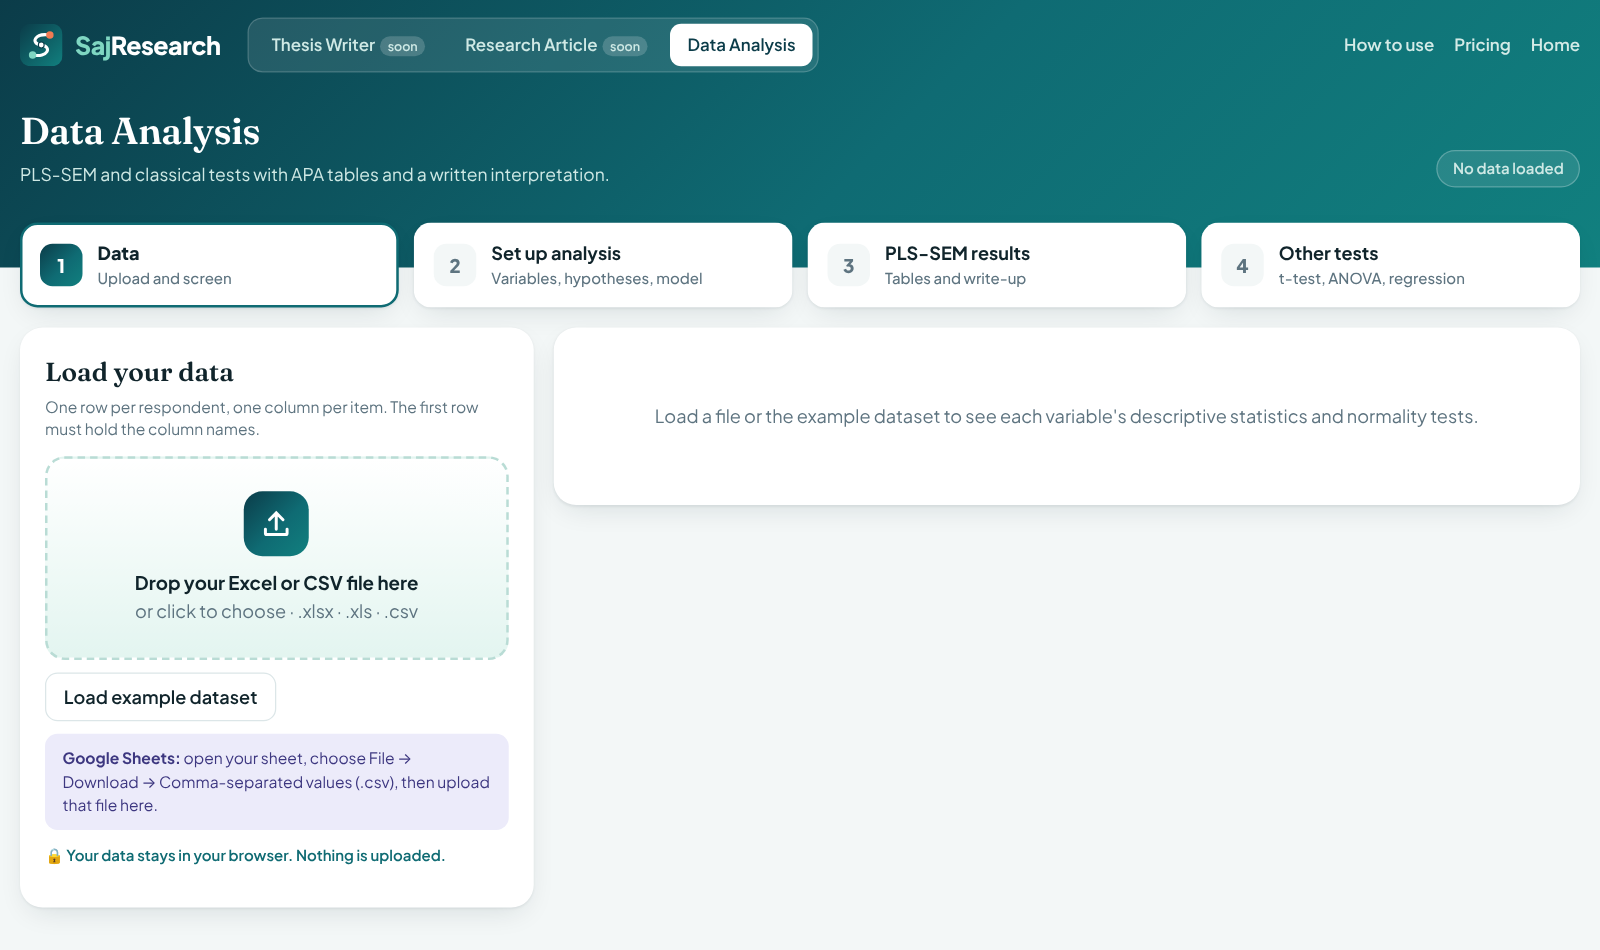Viewport: 1600px width, 950px height.
Task: Select the Data upload and screen step
Action: point(209,265)
